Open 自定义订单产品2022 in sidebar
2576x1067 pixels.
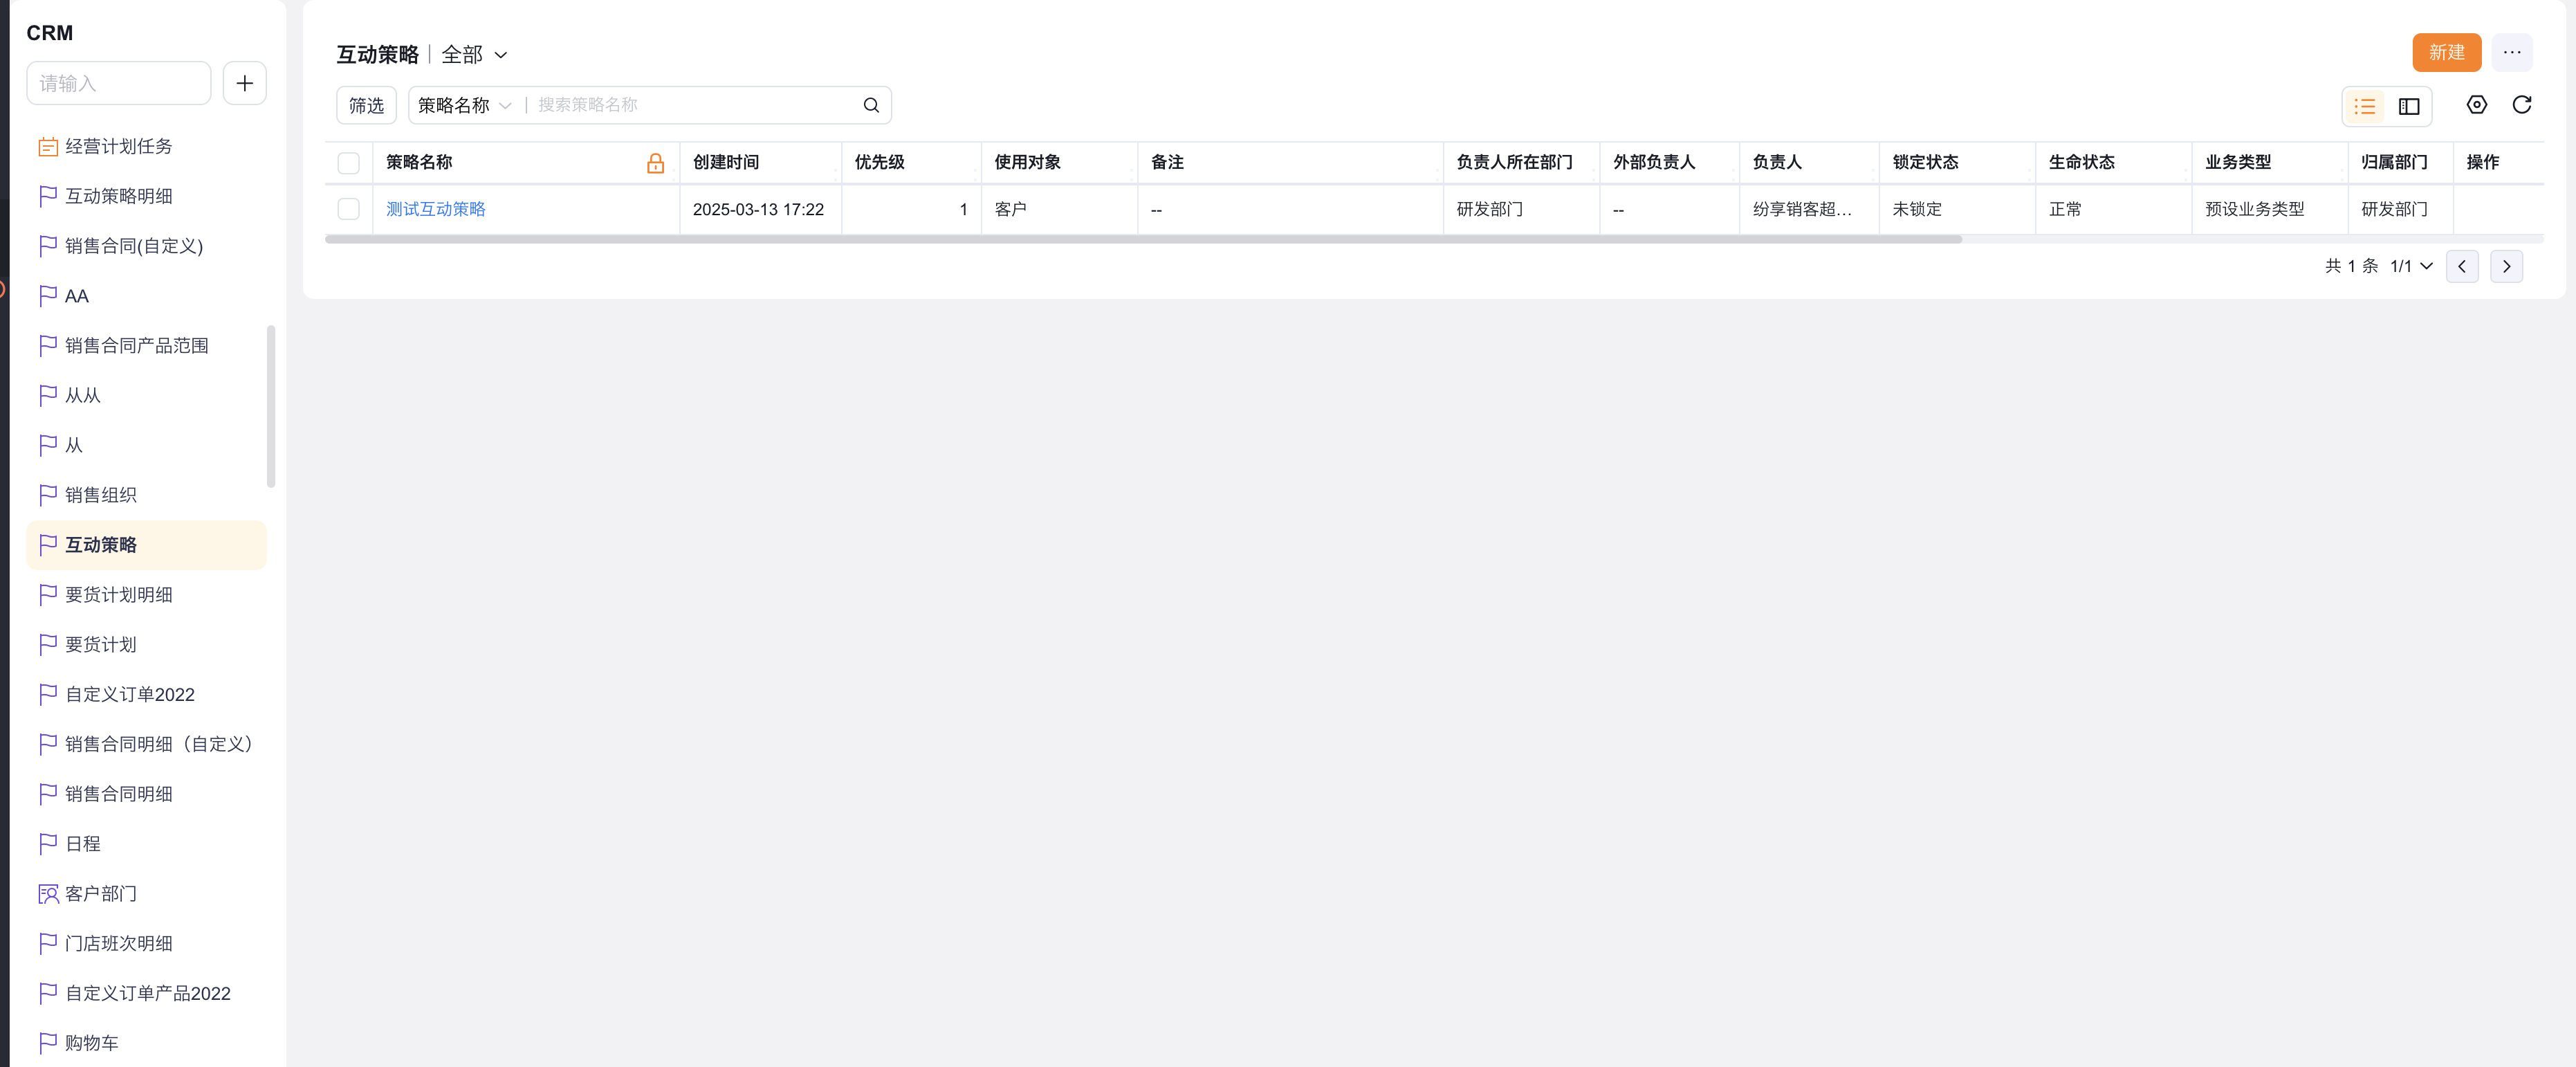click(147, 993)
